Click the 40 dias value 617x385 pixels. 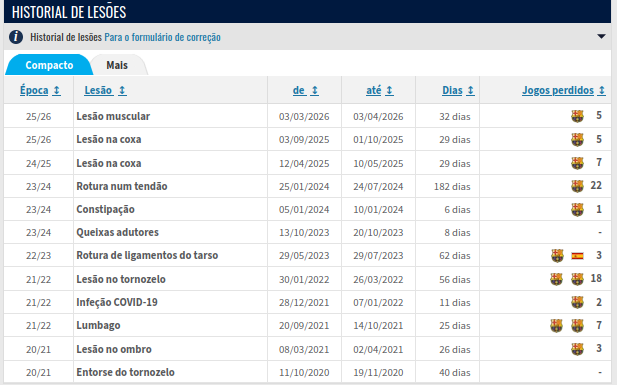pyautogui.click(x=455, y=372)
